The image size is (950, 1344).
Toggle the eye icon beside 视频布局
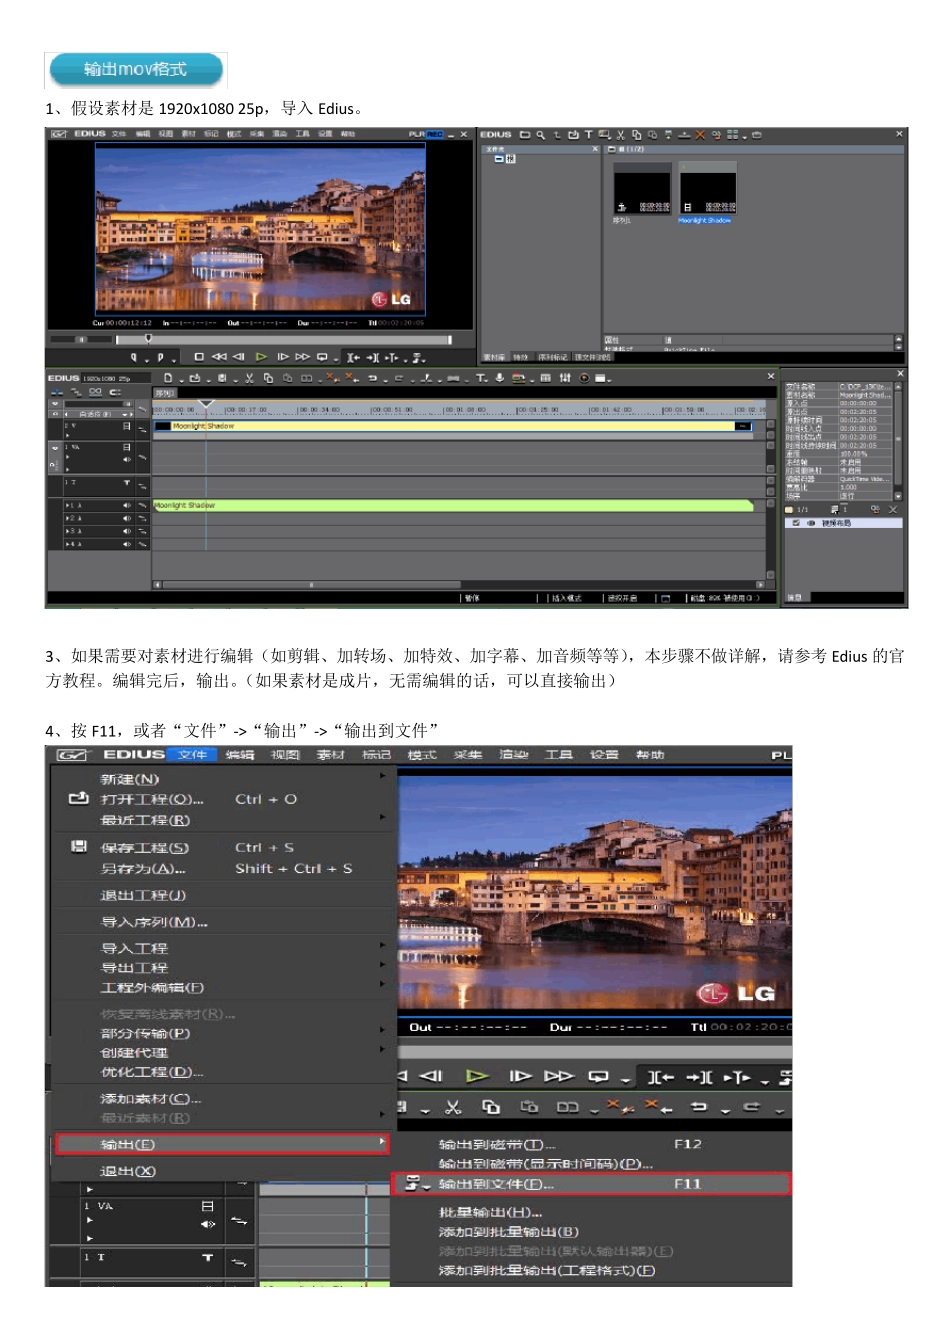click(x=811, y=523)
